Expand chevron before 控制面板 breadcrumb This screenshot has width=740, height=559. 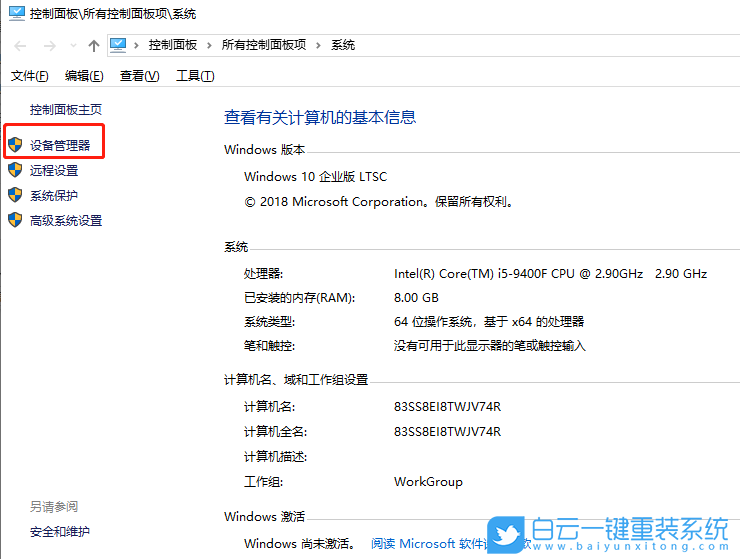pos(136,45)
